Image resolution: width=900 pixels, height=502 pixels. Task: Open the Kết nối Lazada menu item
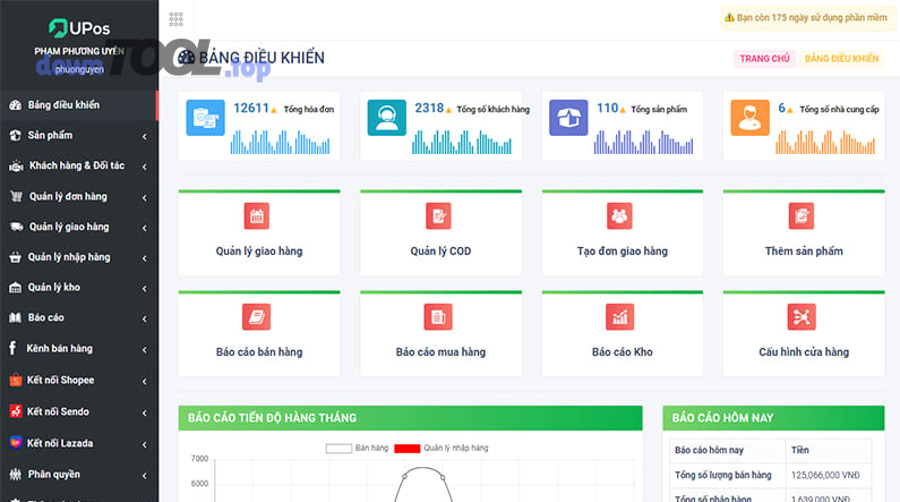tap(79, 443)
